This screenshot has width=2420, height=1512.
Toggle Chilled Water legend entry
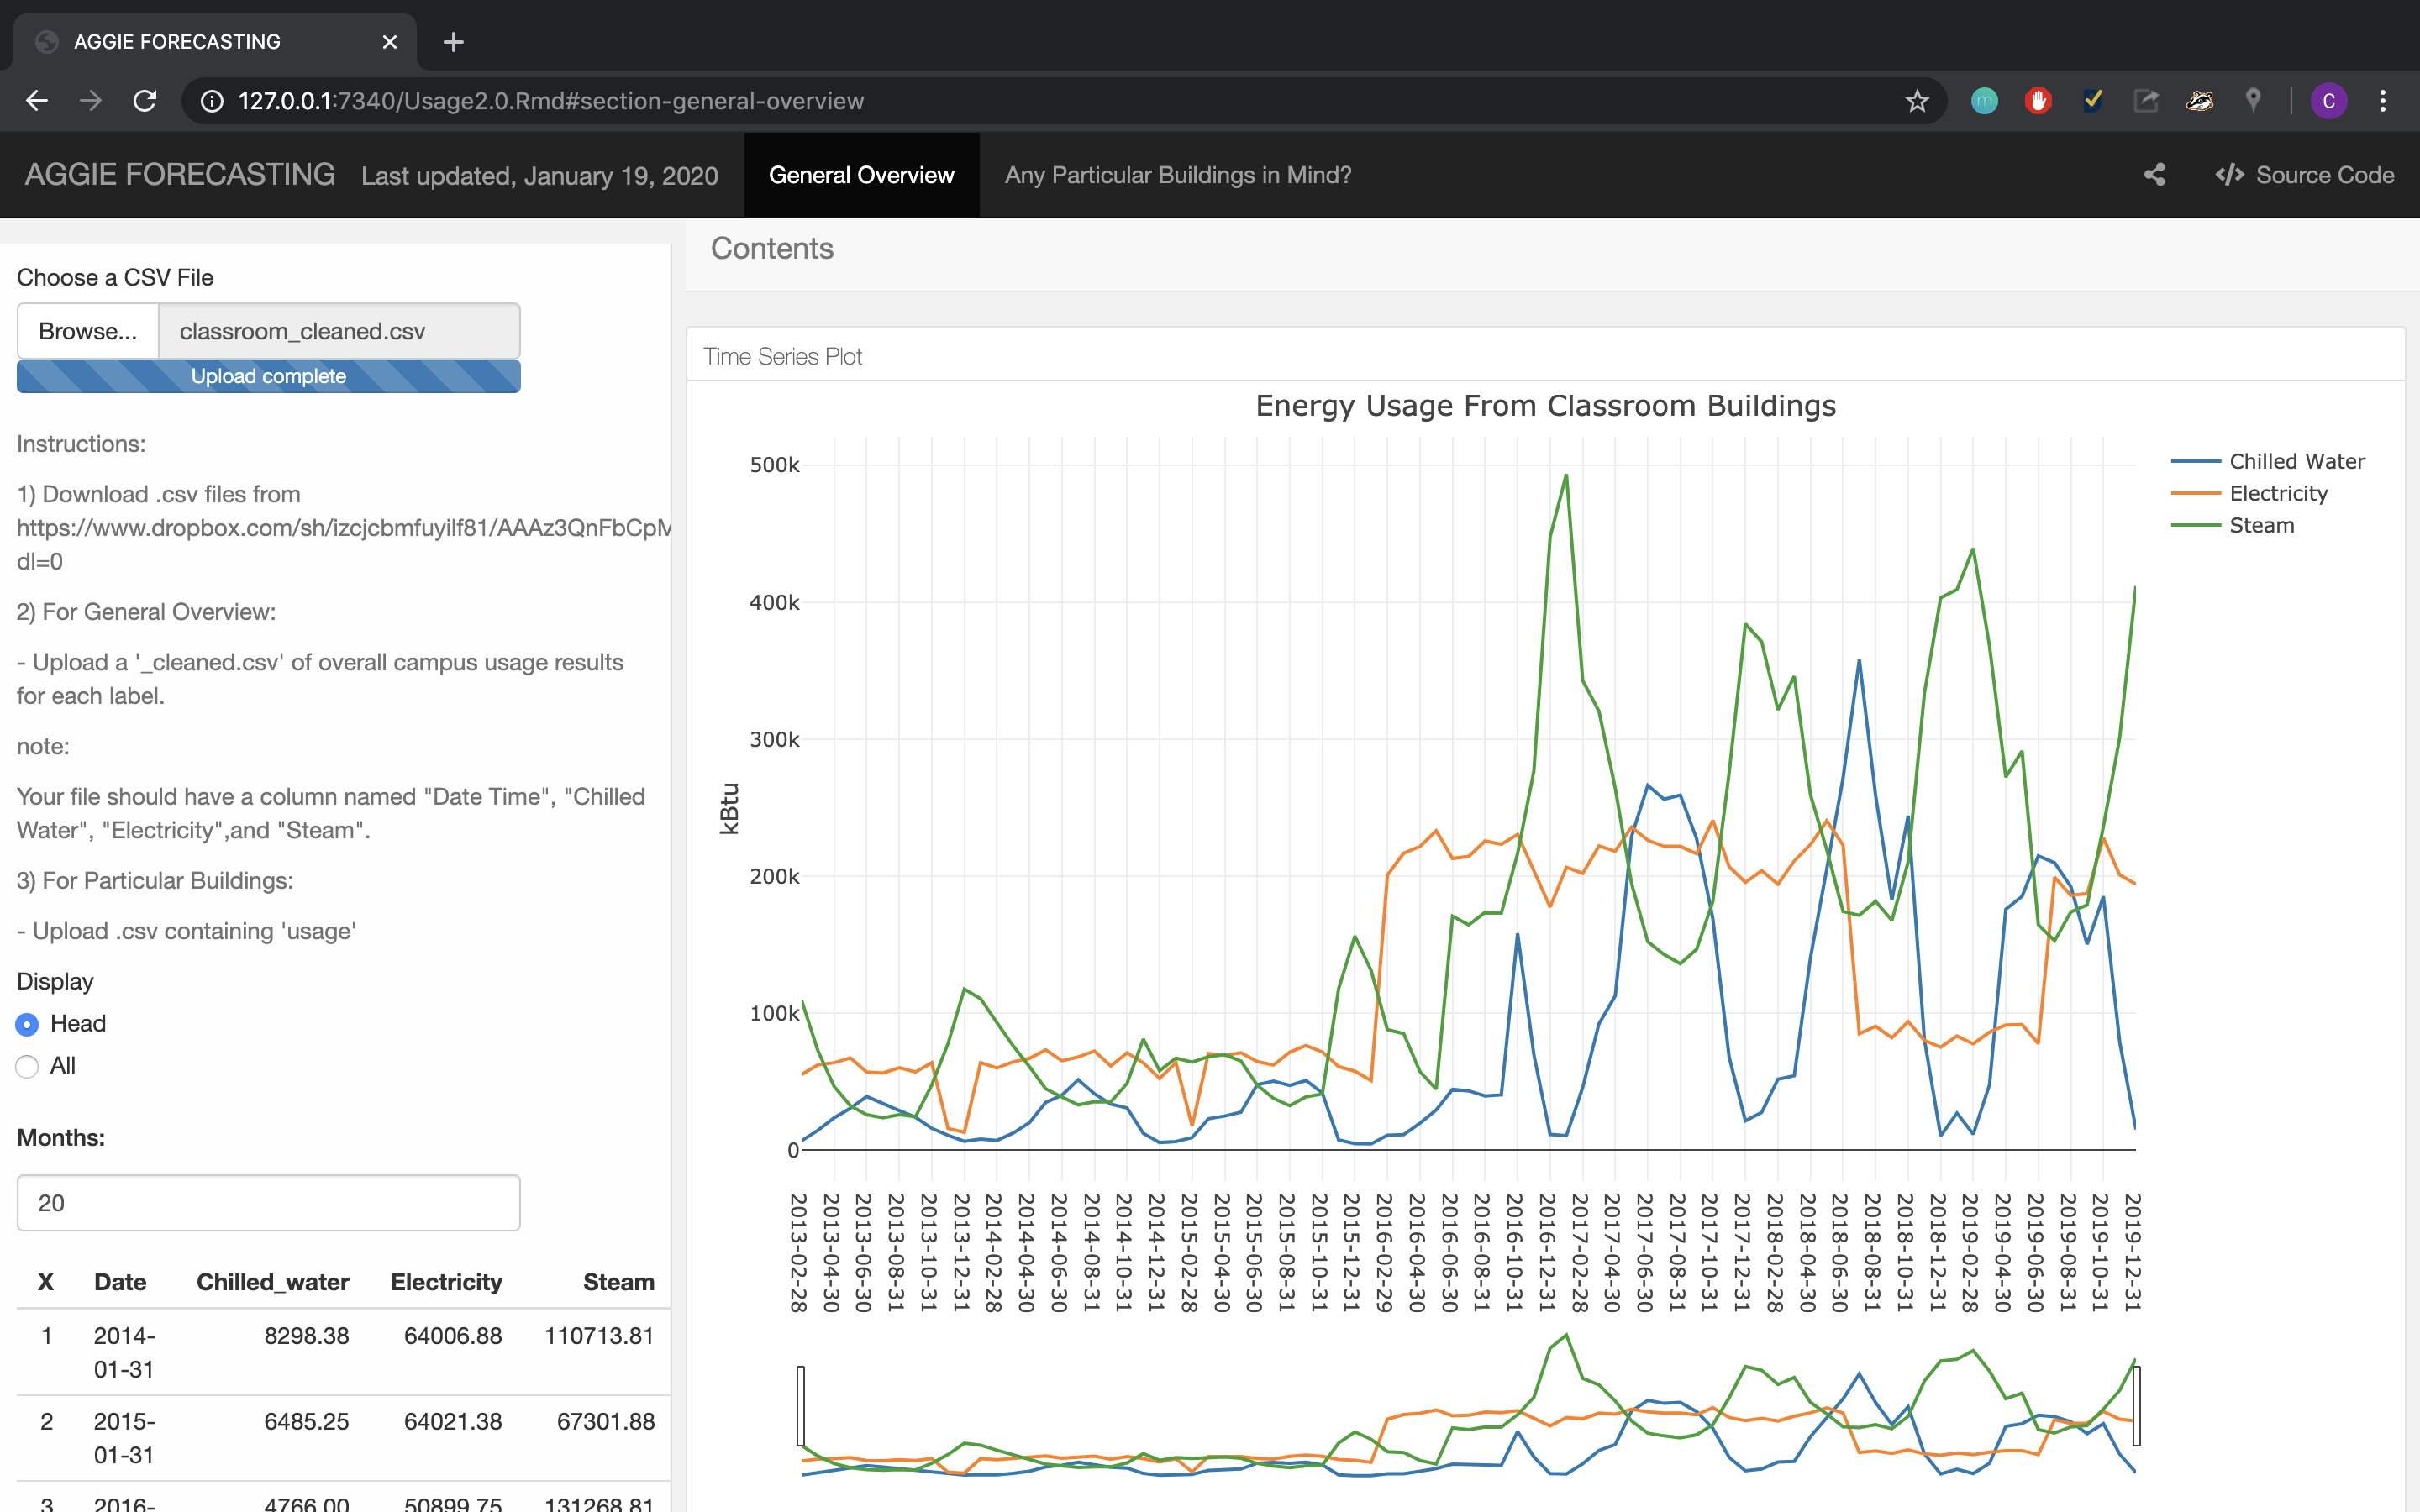click(2296, 462)
